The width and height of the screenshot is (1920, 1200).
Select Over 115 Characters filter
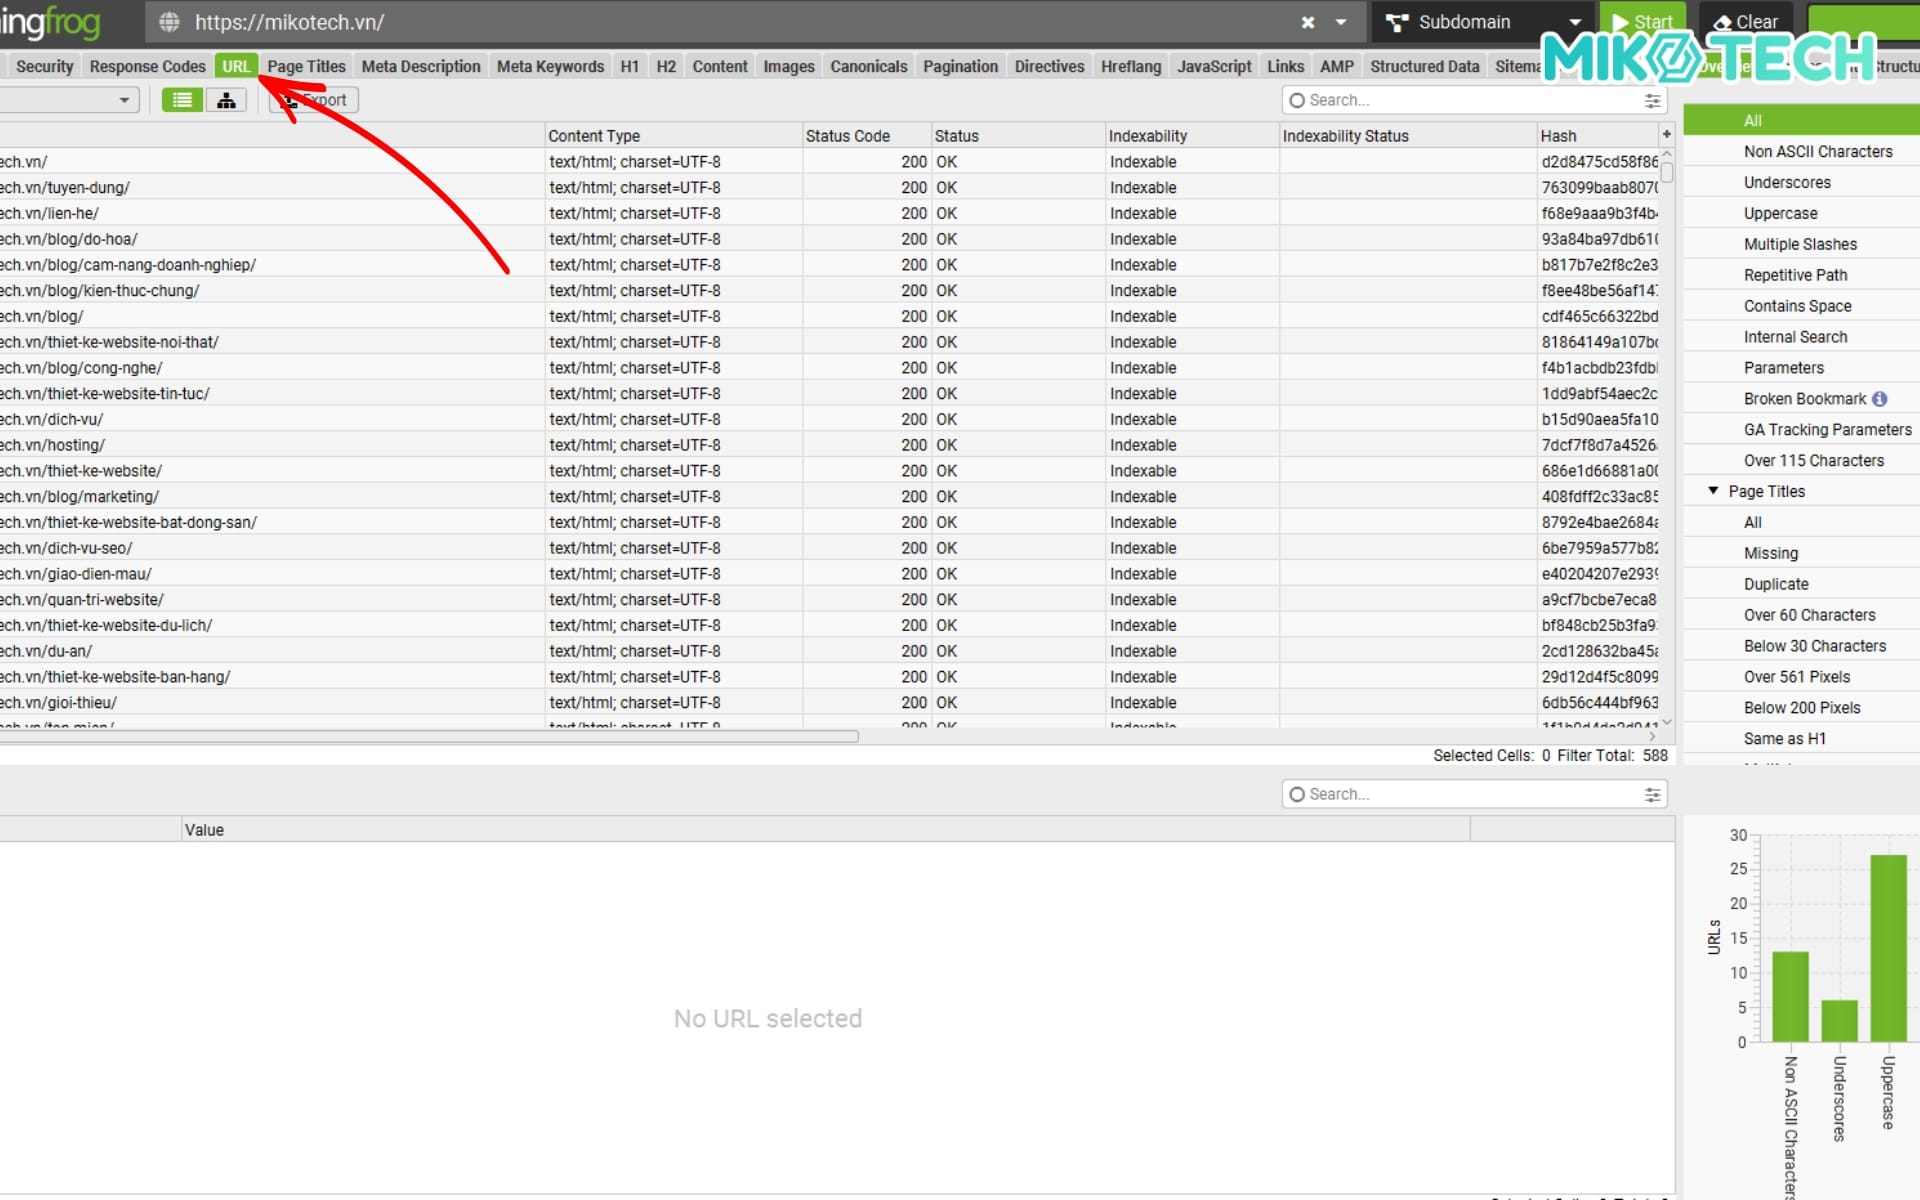tap(1813, 461)
